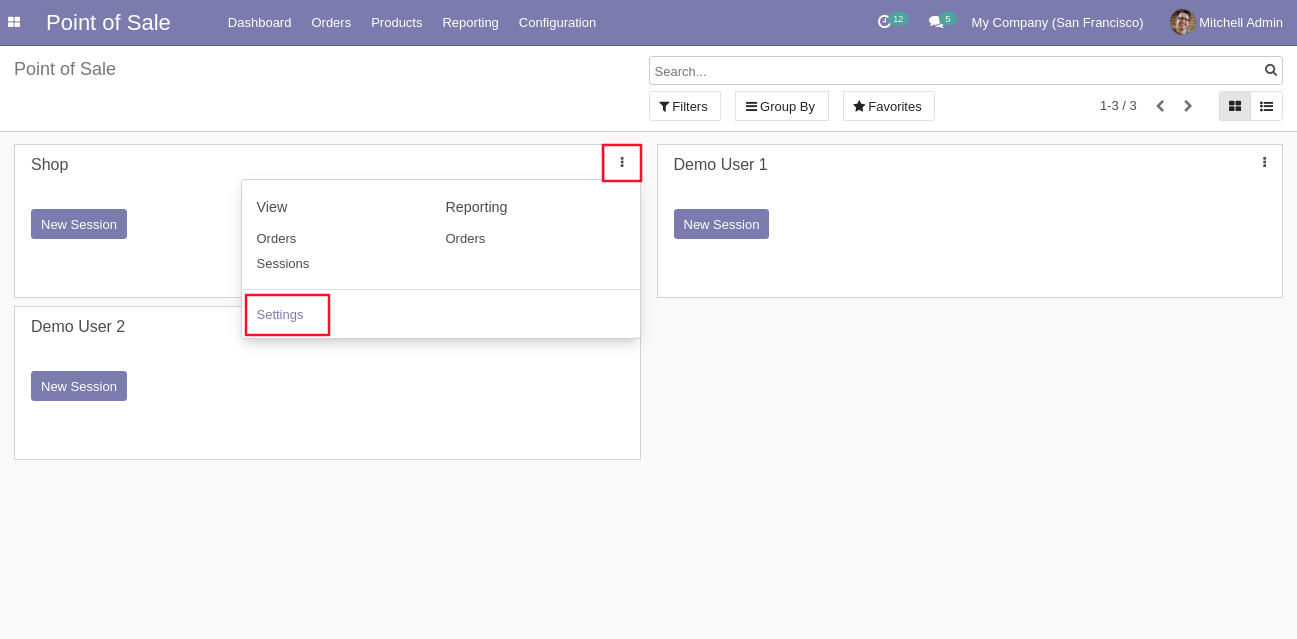Open the Dashboard menu

(x=260, y=22)
